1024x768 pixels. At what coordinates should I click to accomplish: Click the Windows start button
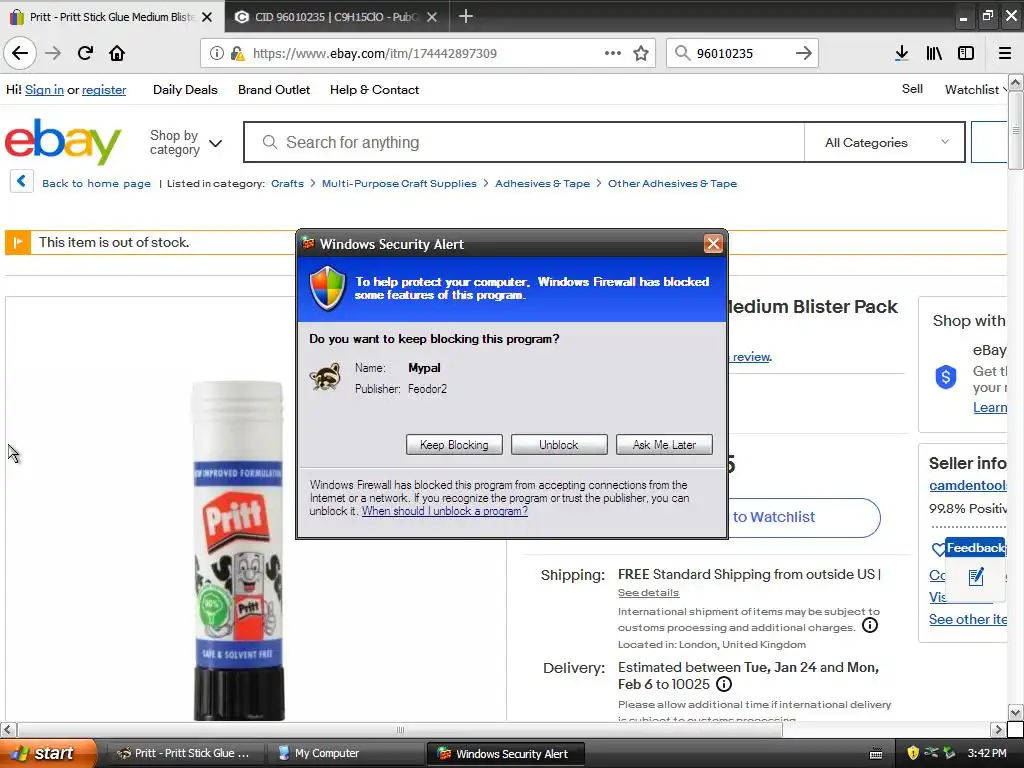pyautogui.click(x=48, y=753)
